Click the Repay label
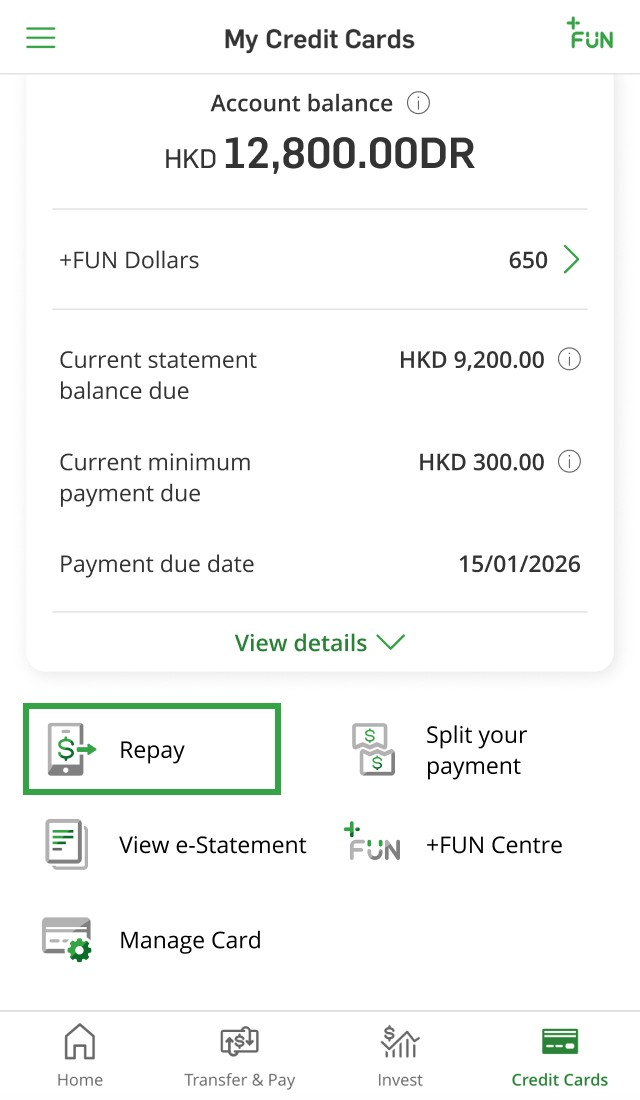Image resolution: width=640 pixels, height=1100 pixels. pyautogui.click(x=152, y=750)
